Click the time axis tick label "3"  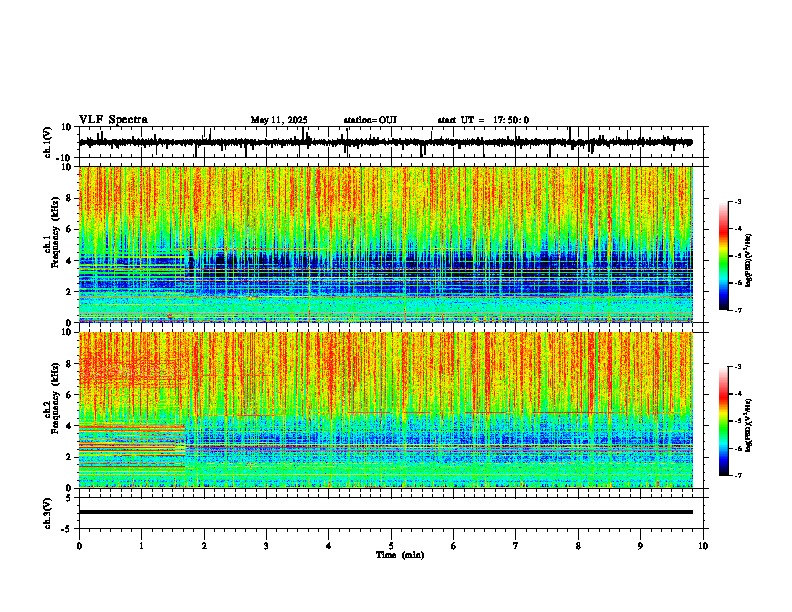tap(266, 546)
